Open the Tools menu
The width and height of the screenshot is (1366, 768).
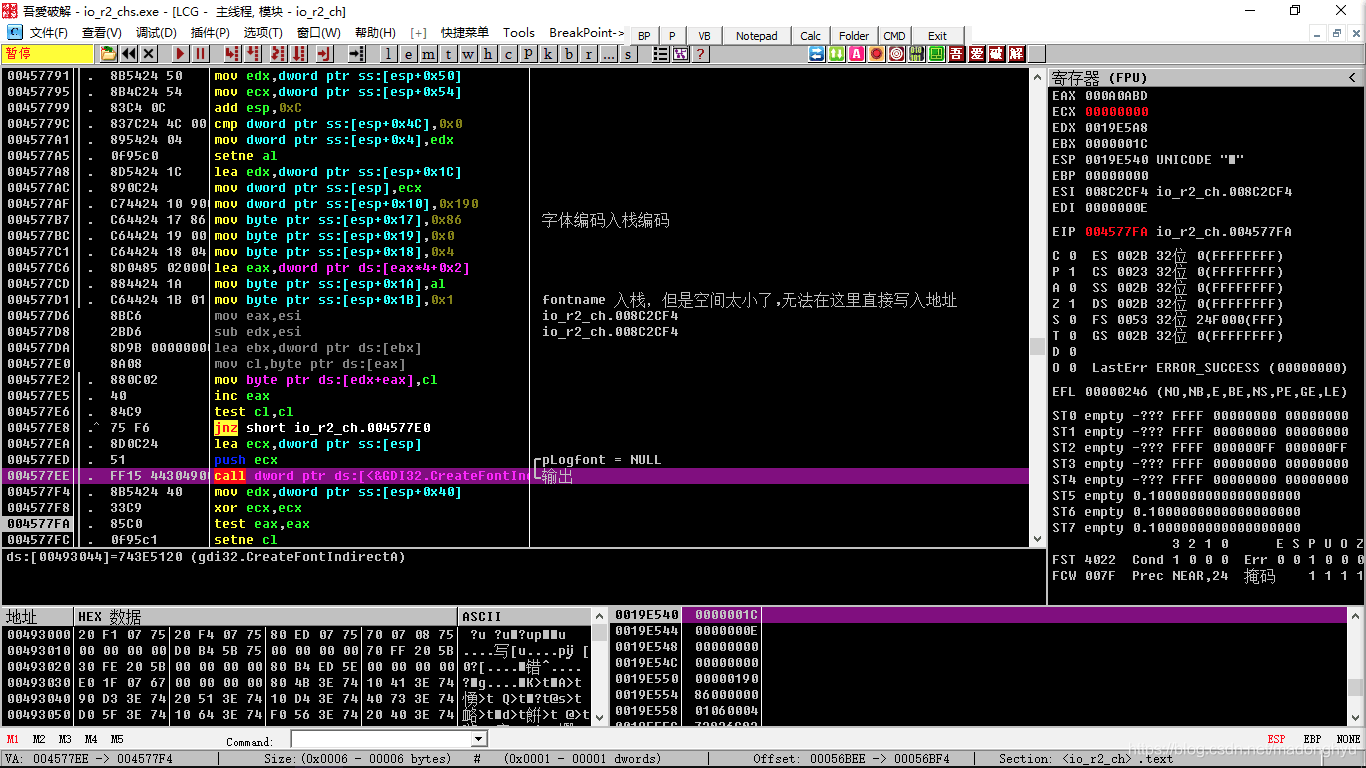pos(519,33)
